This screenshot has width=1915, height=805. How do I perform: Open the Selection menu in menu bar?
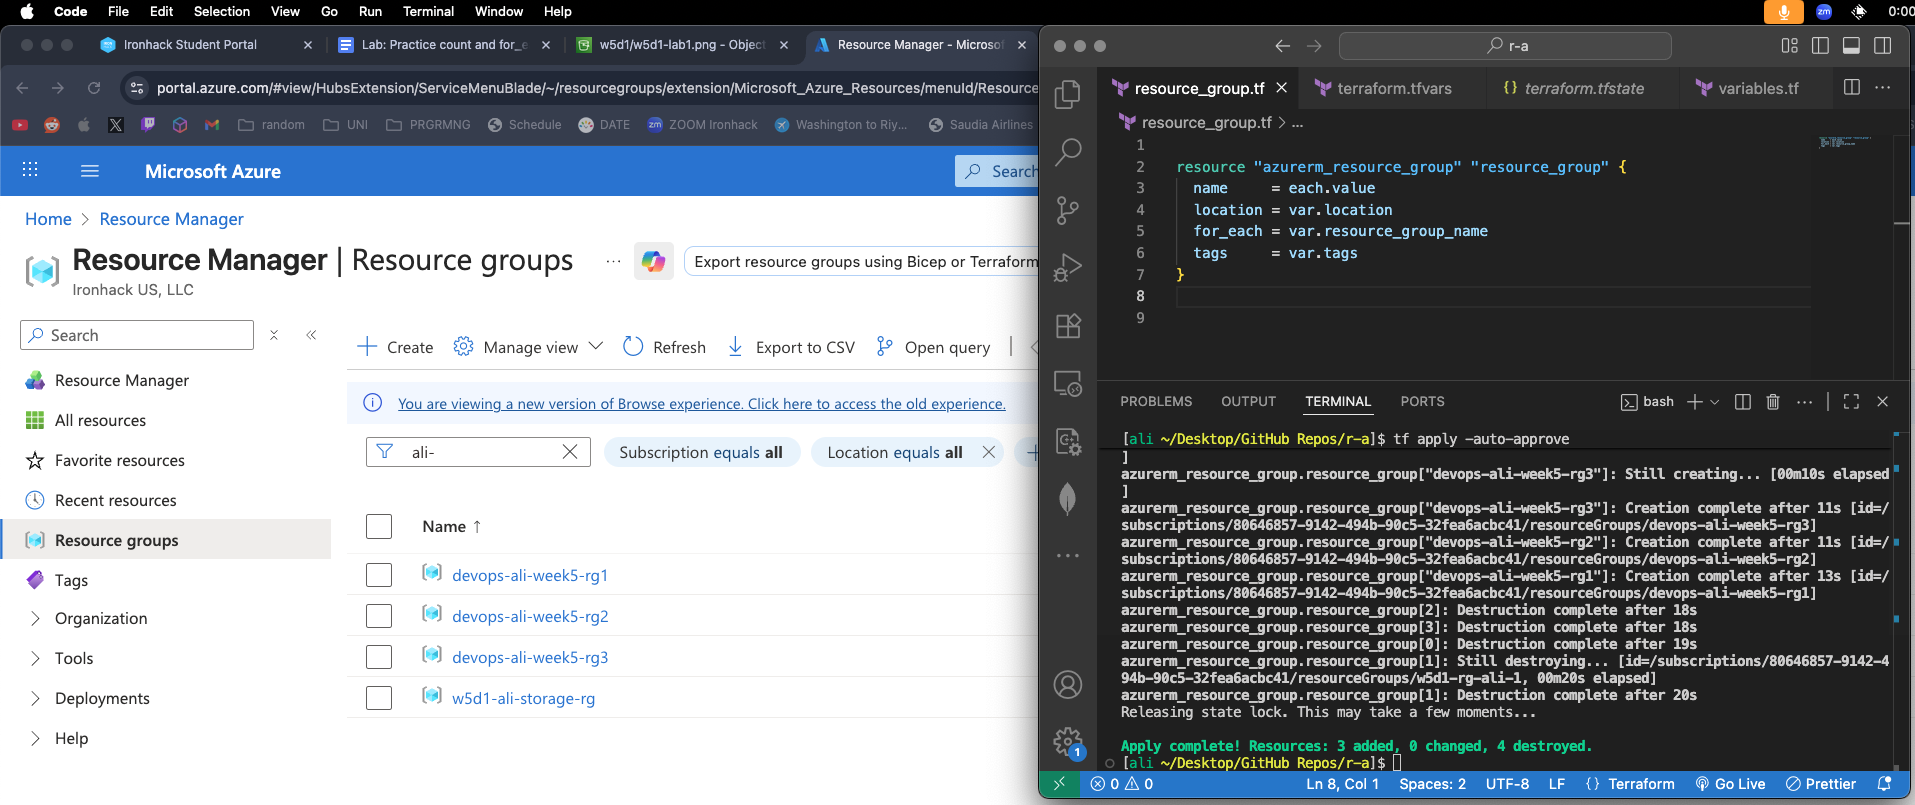(x=222, y=11)
